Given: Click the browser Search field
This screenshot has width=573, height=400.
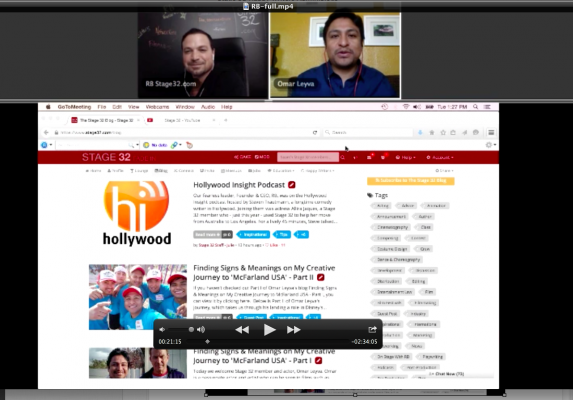Looking at the screenshot, I should click(x=368, y=132).
